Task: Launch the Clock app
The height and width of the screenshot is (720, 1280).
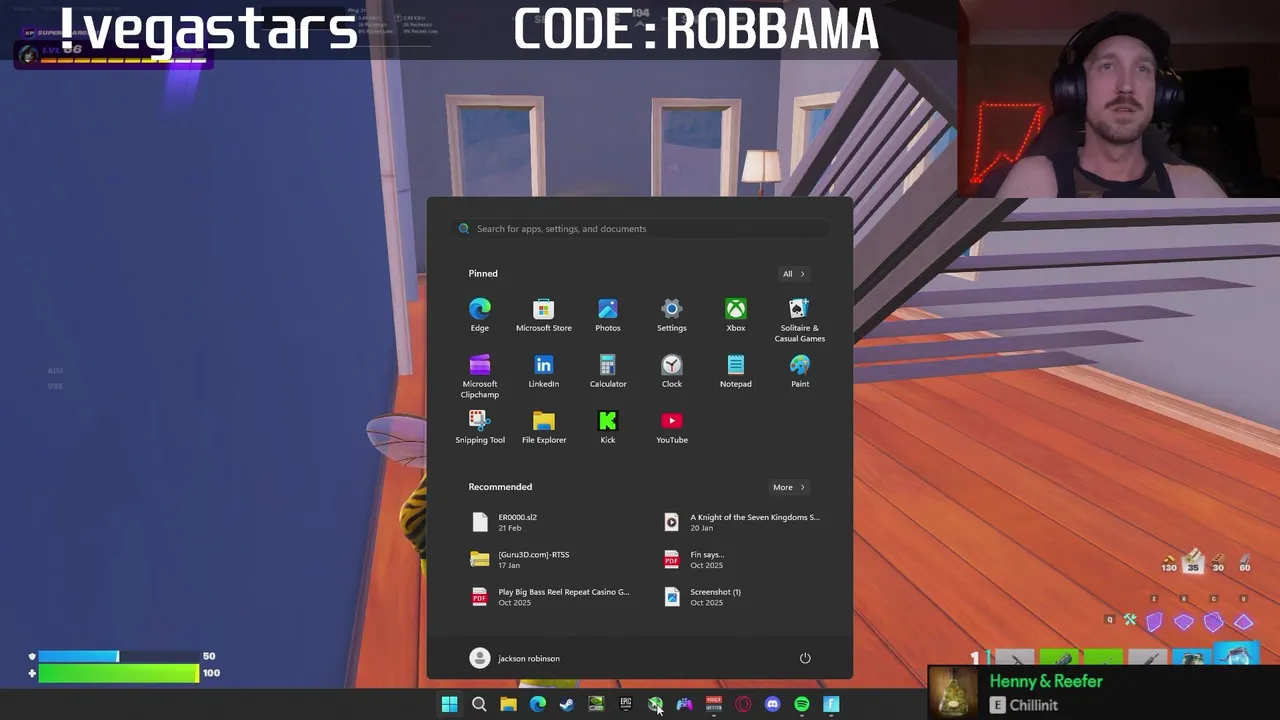Action: click(672, 371)
